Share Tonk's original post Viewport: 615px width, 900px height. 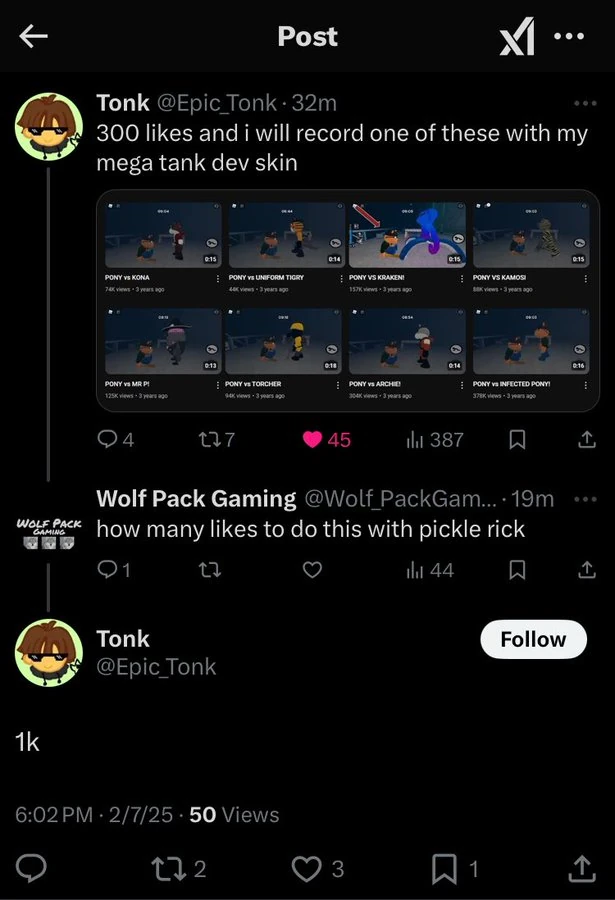586,439
